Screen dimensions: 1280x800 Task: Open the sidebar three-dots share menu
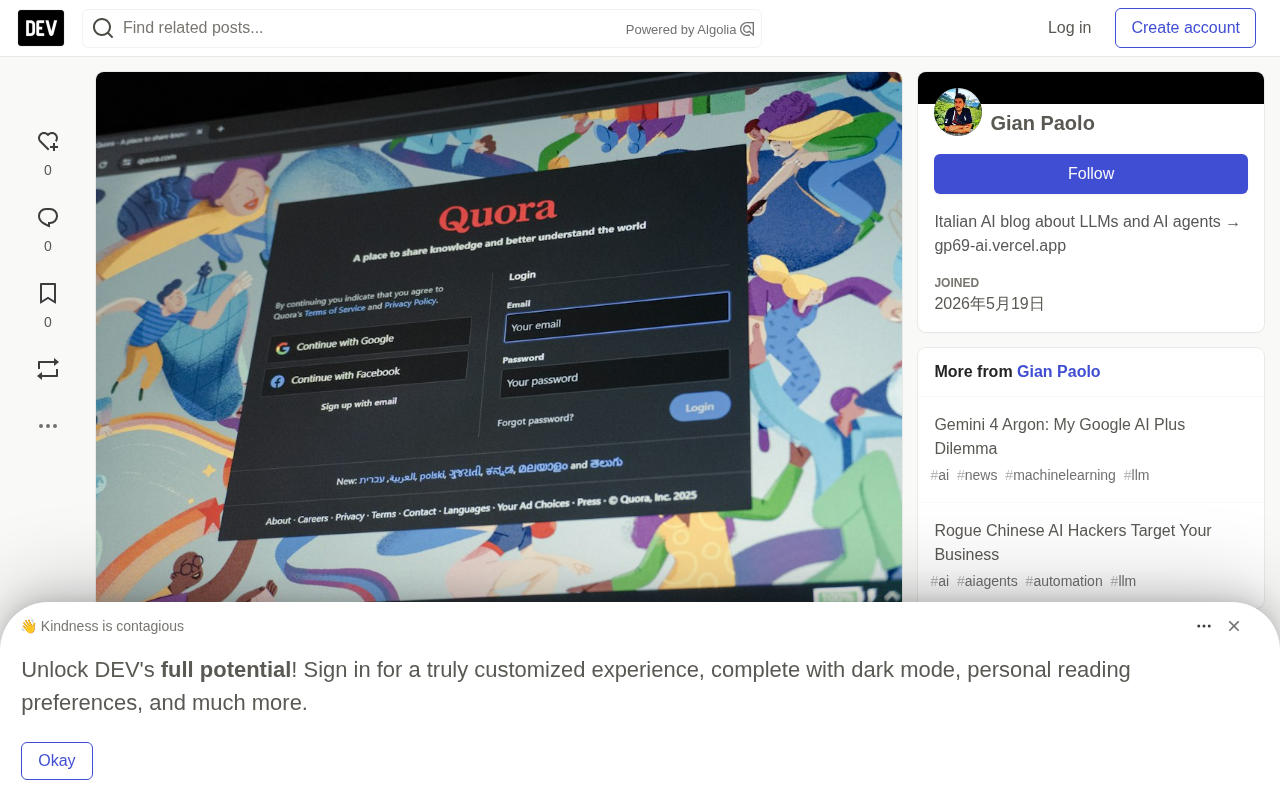[x=48, y=426]
